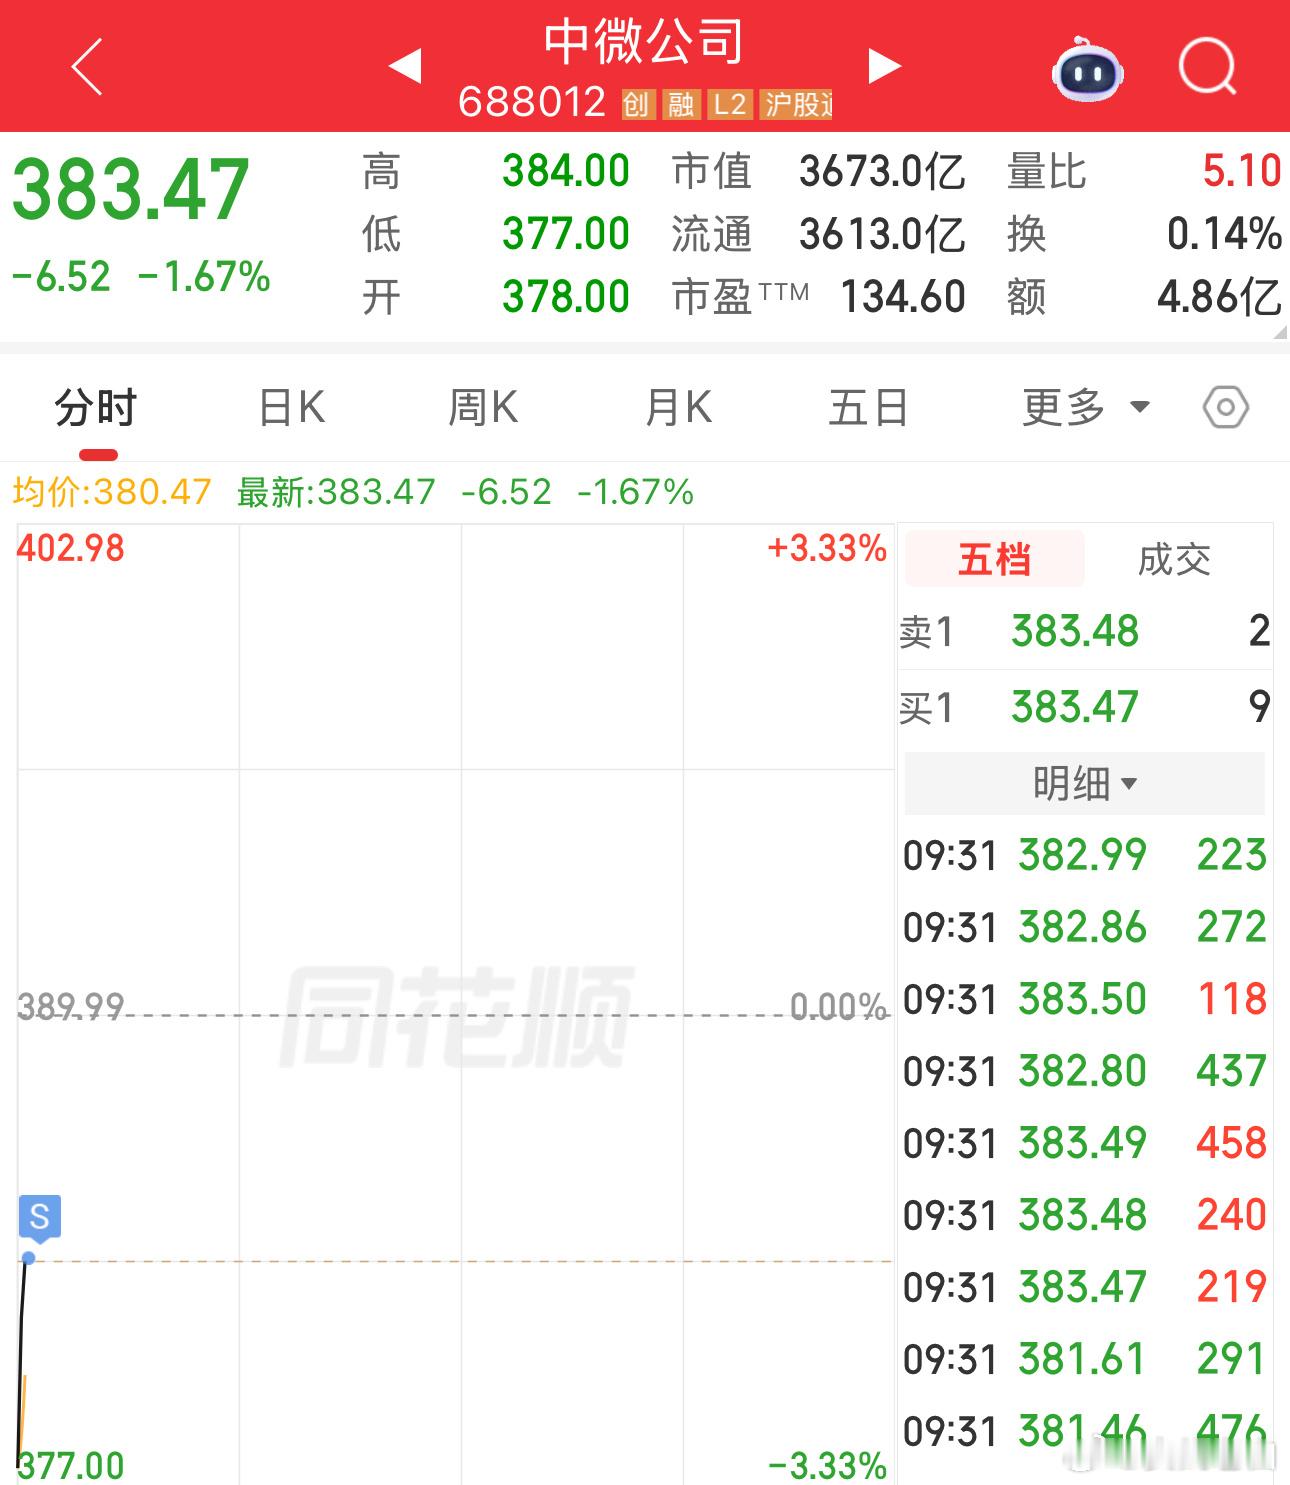The width and height of the screenshot is (1290, 1485).
Task: Switch to the 周K tab
Action: coord(483,408)
